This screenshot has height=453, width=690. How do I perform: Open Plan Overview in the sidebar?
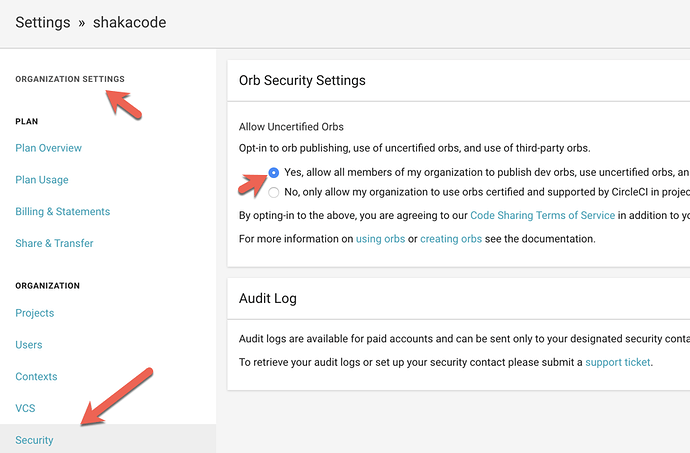tap(48, 148)
